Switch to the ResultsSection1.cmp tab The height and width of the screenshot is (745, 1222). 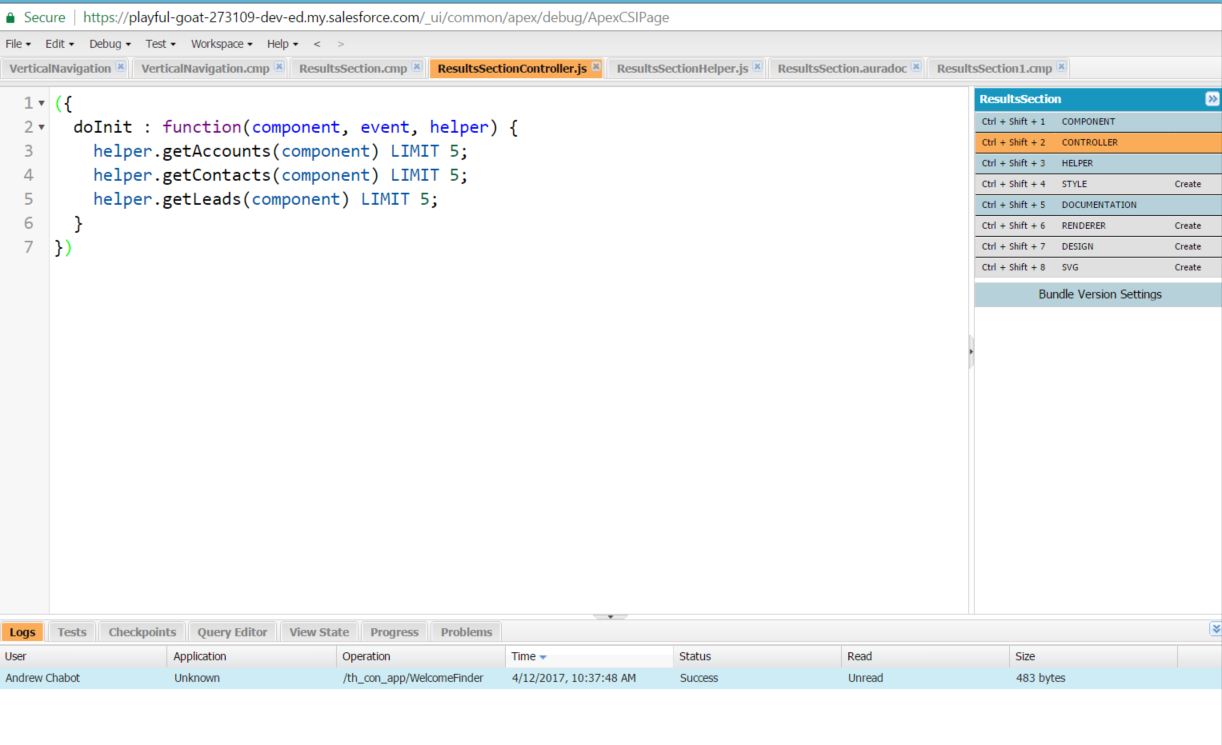click(992, 68)
